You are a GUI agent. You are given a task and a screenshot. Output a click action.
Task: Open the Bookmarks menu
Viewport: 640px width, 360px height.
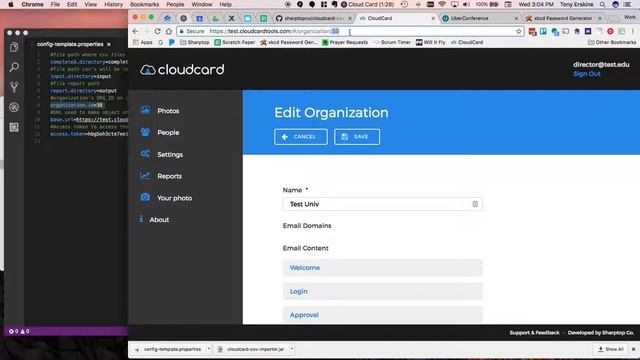pyautogui.click(x=144, y=4)
